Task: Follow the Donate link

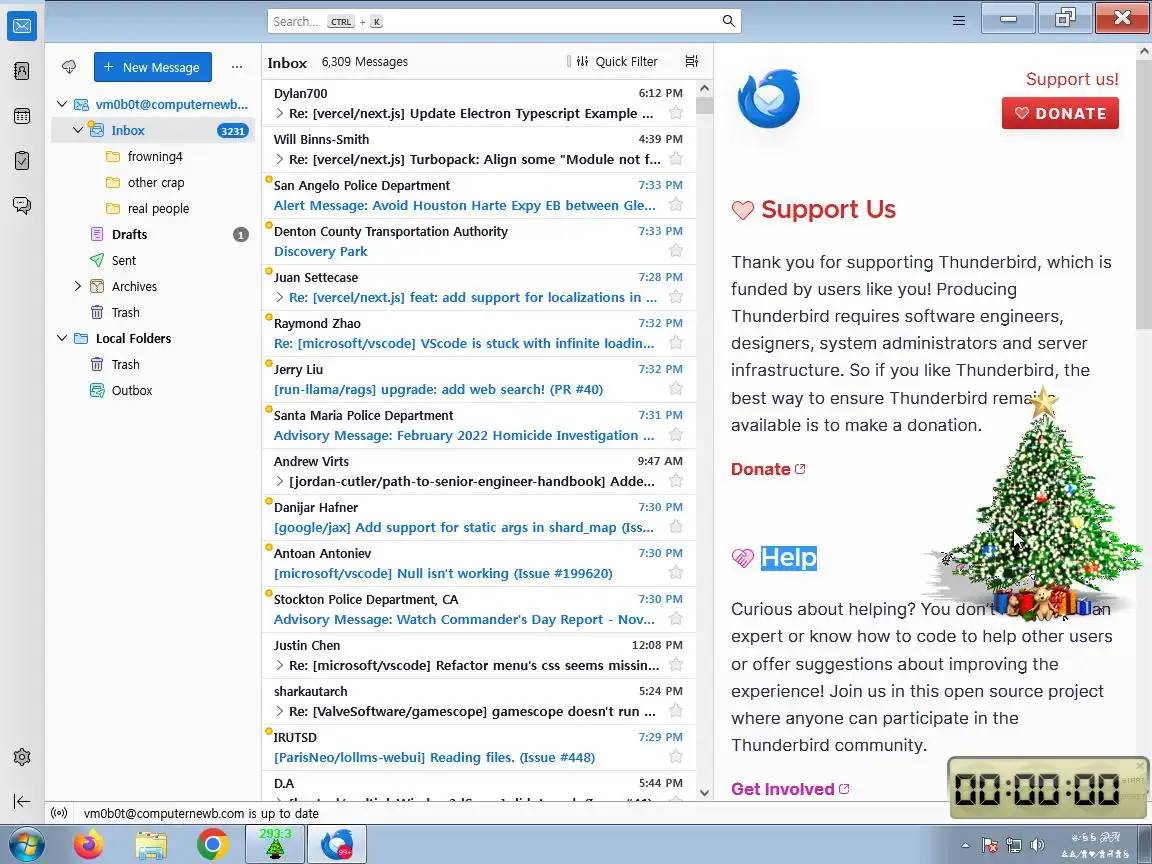Action: coord(768,469)
